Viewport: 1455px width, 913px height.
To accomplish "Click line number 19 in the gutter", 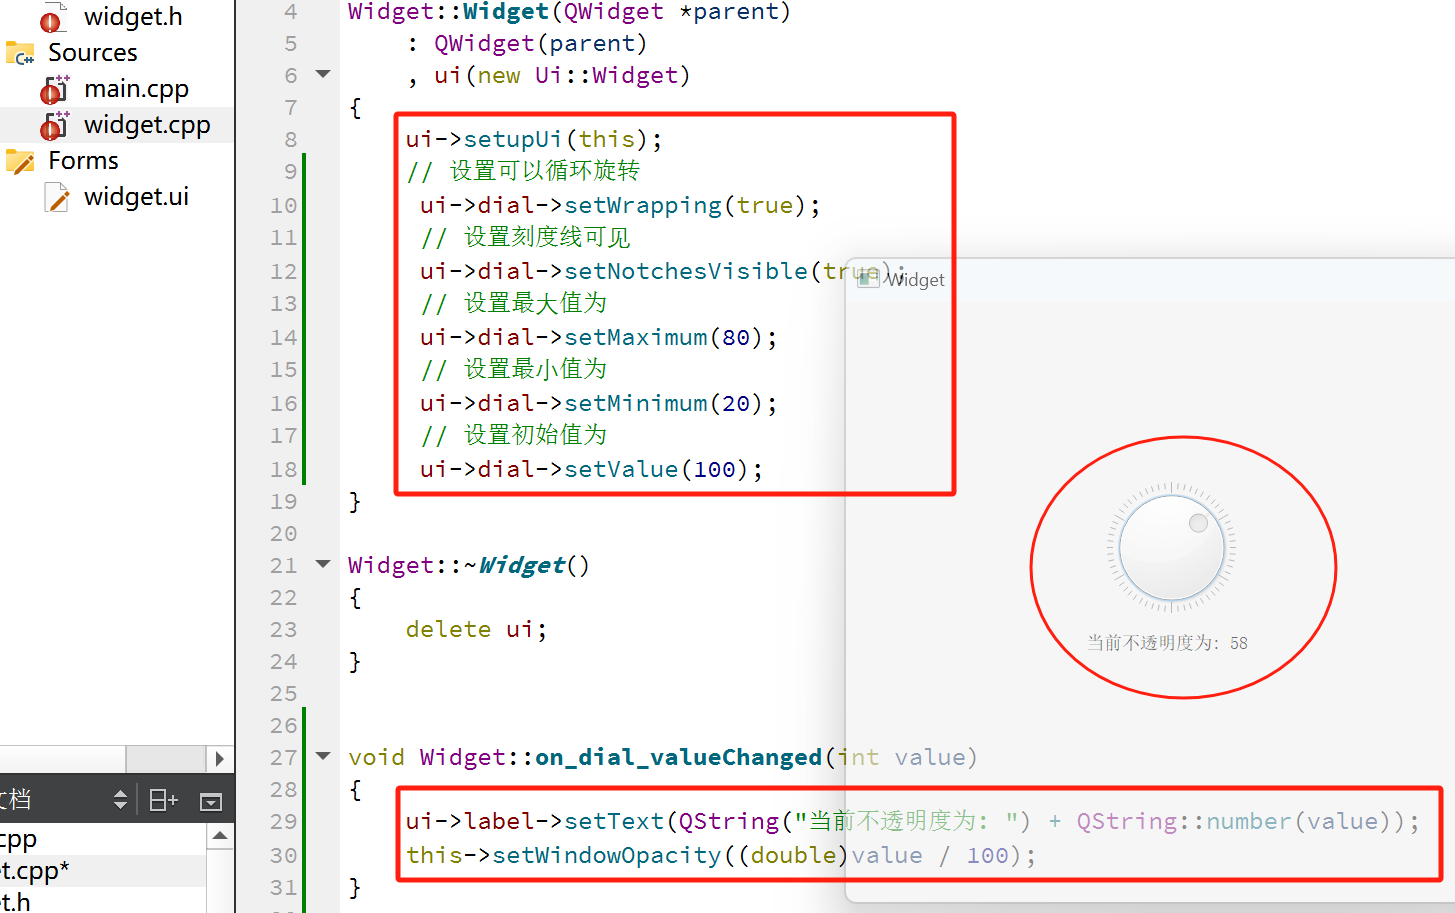I will coord(284,501).
